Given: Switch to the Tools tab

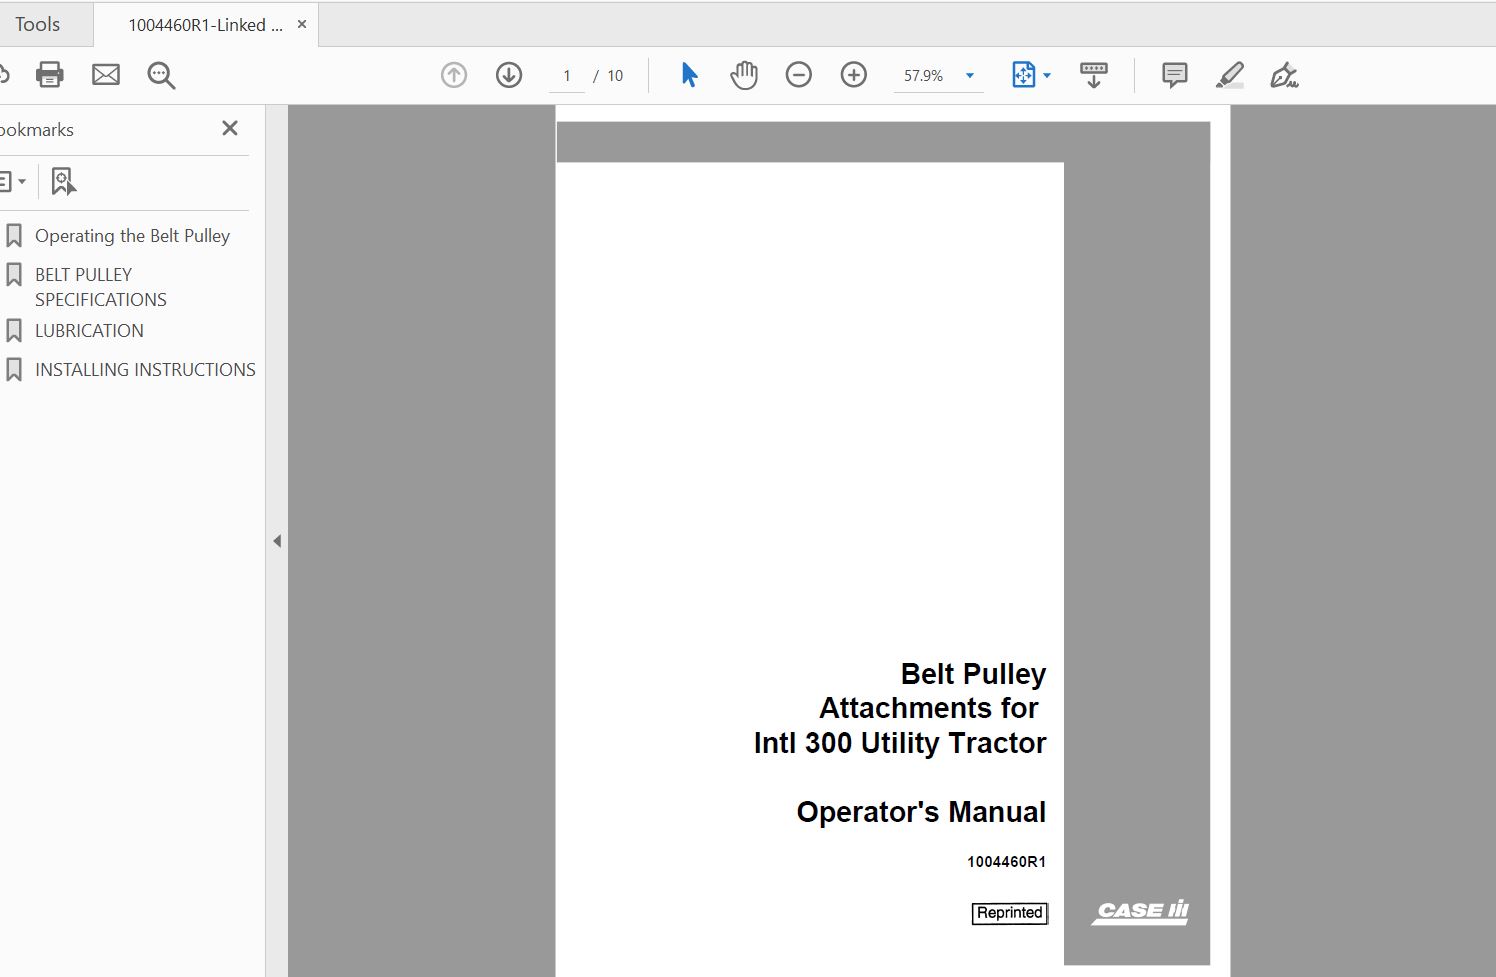Looking at the screenshot, I should coord(38,24).
